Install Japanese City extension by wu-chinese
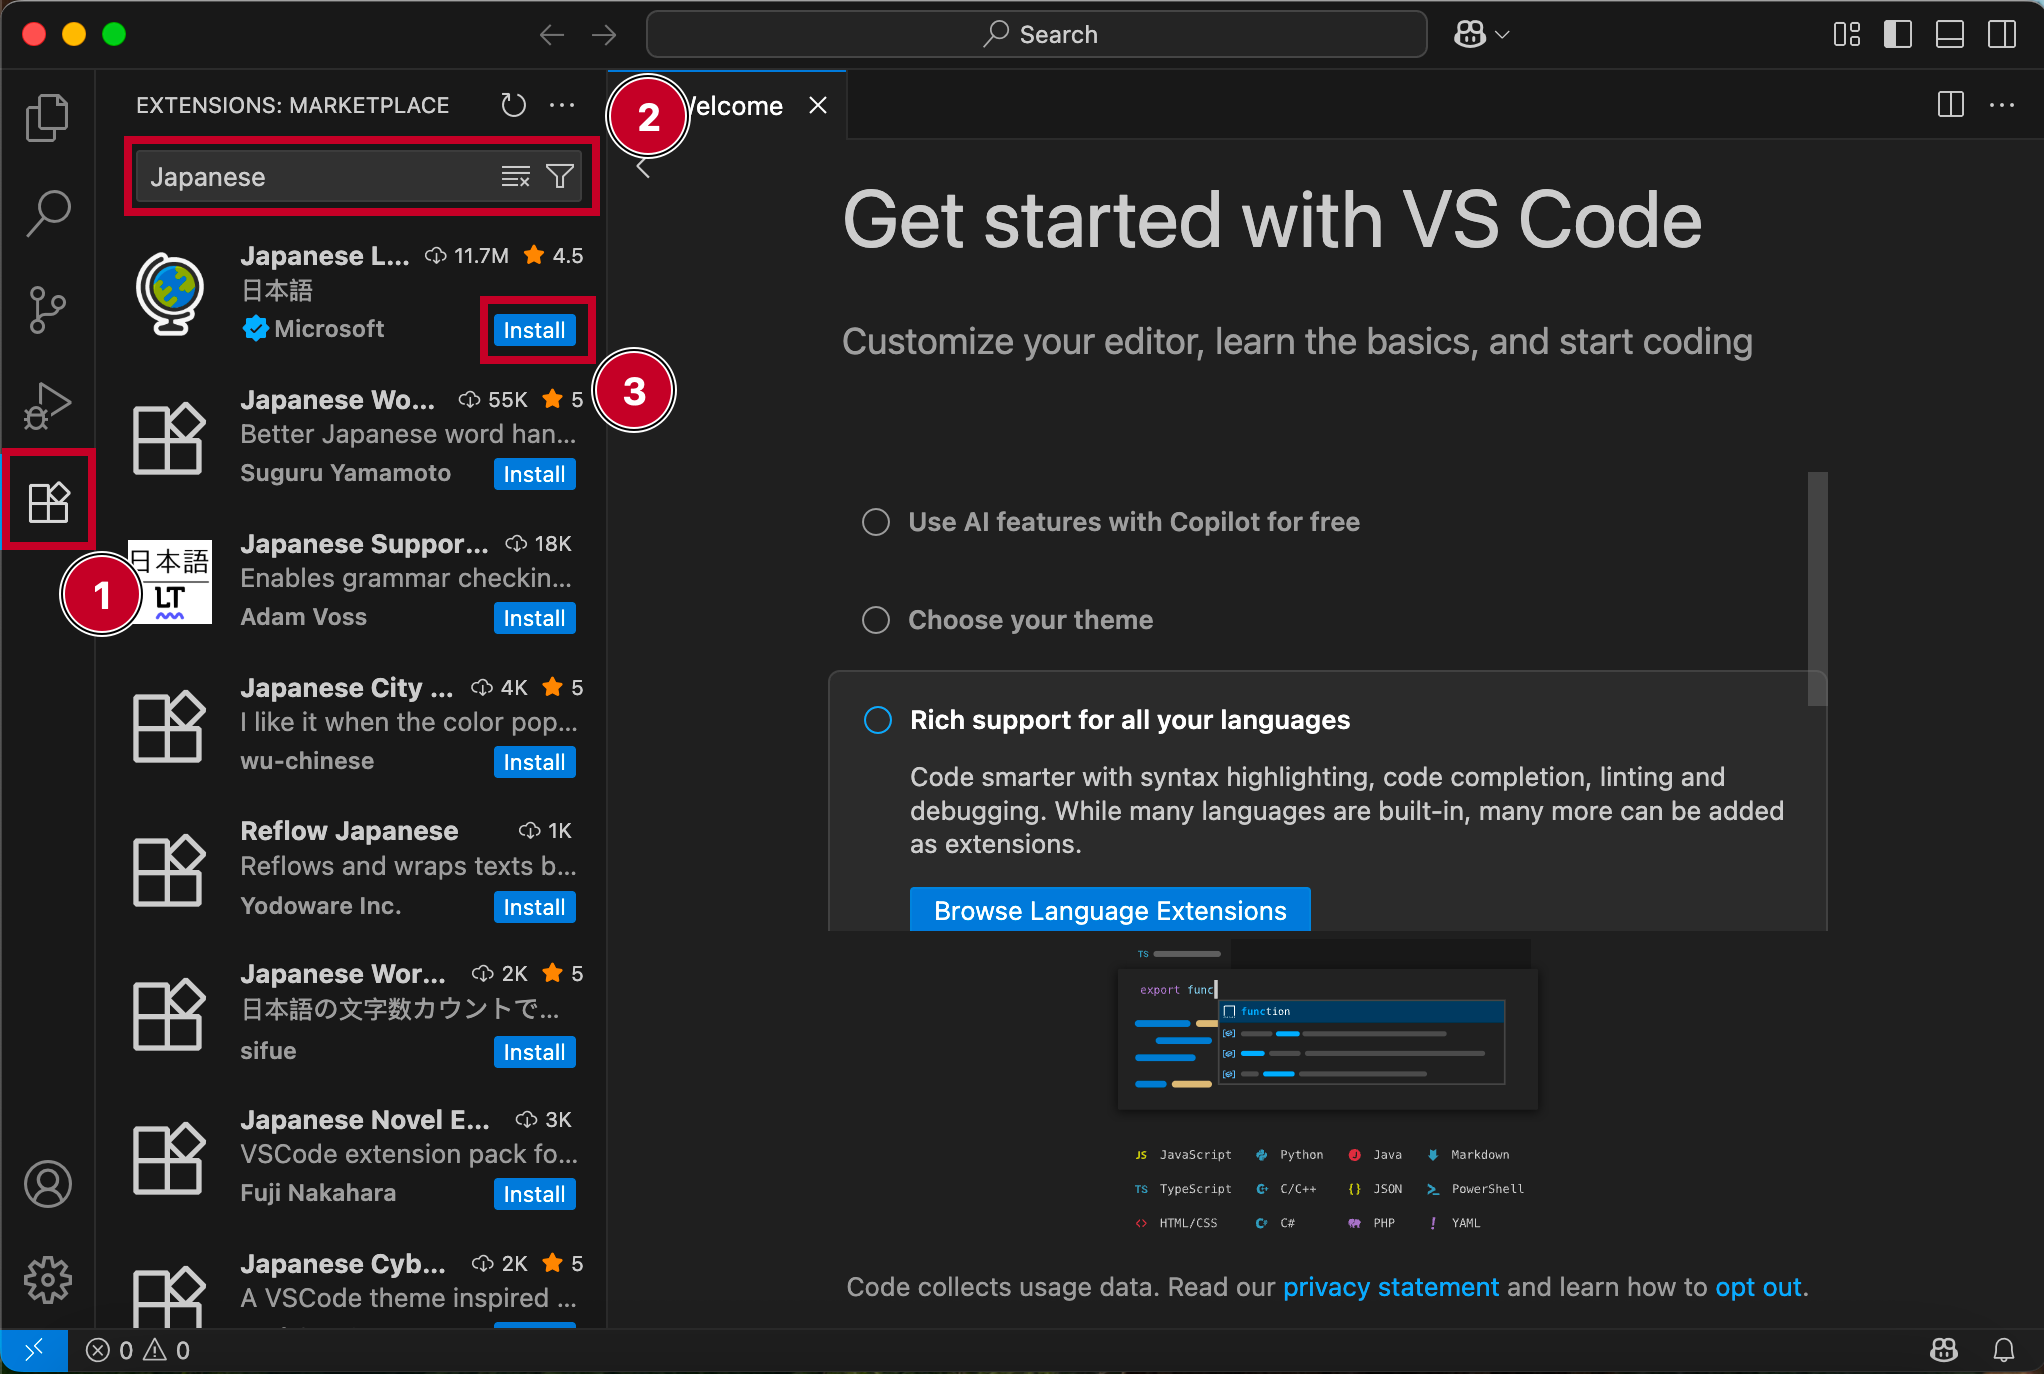 click(x=534, y=762)
